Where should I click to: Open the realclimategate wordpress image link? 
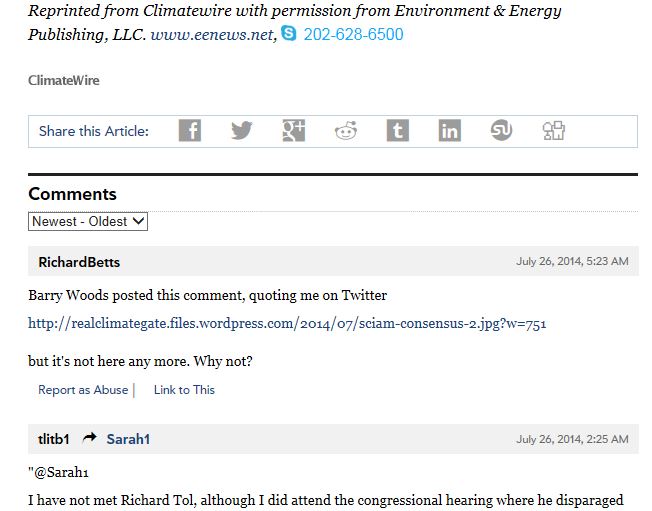[x=287, y=323]
